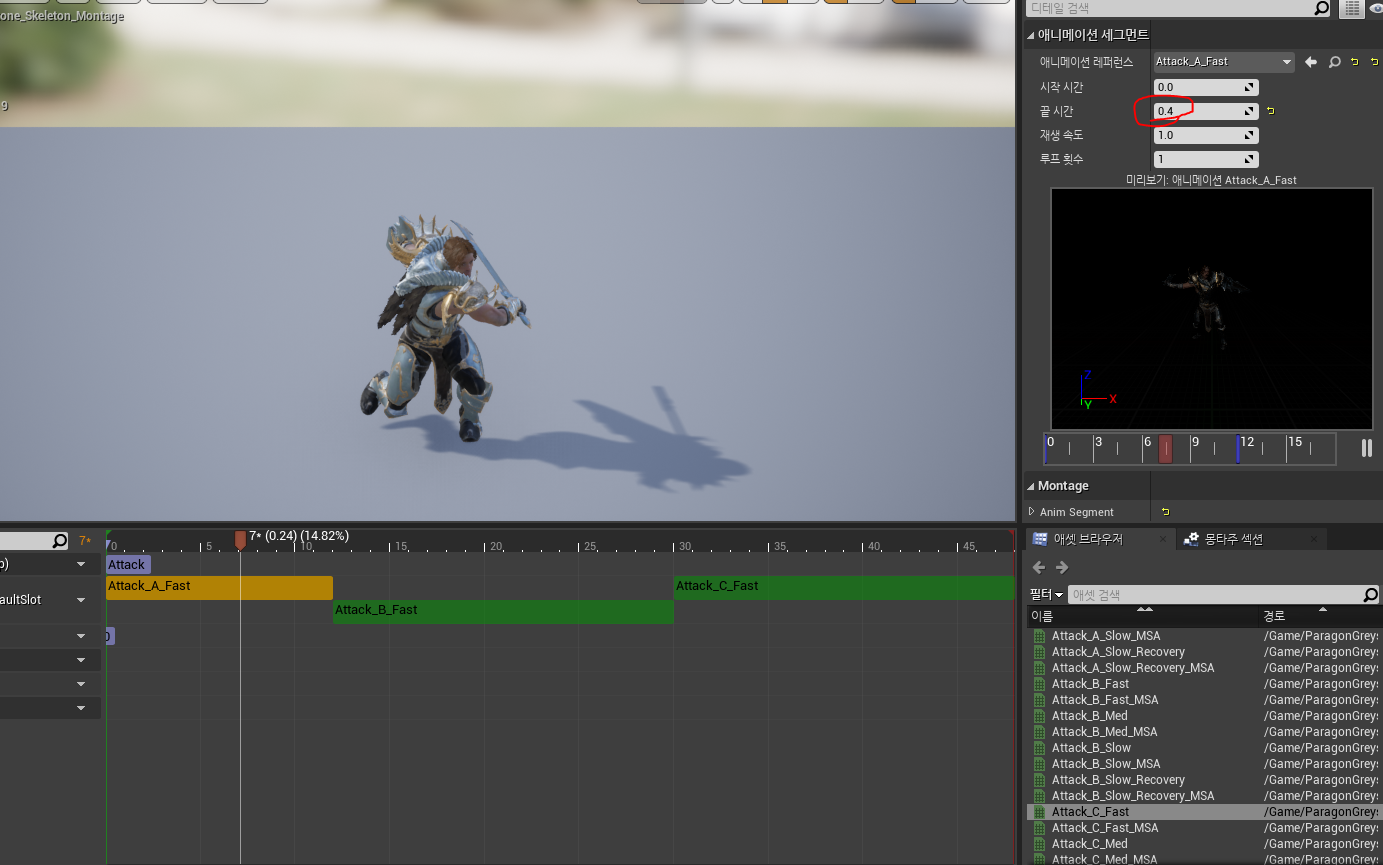Image resolution: width=1383 pixels, height=865 pixels.
Task: Close the 애셋 브라우저 tab
Action: [x=1164, y=539]
